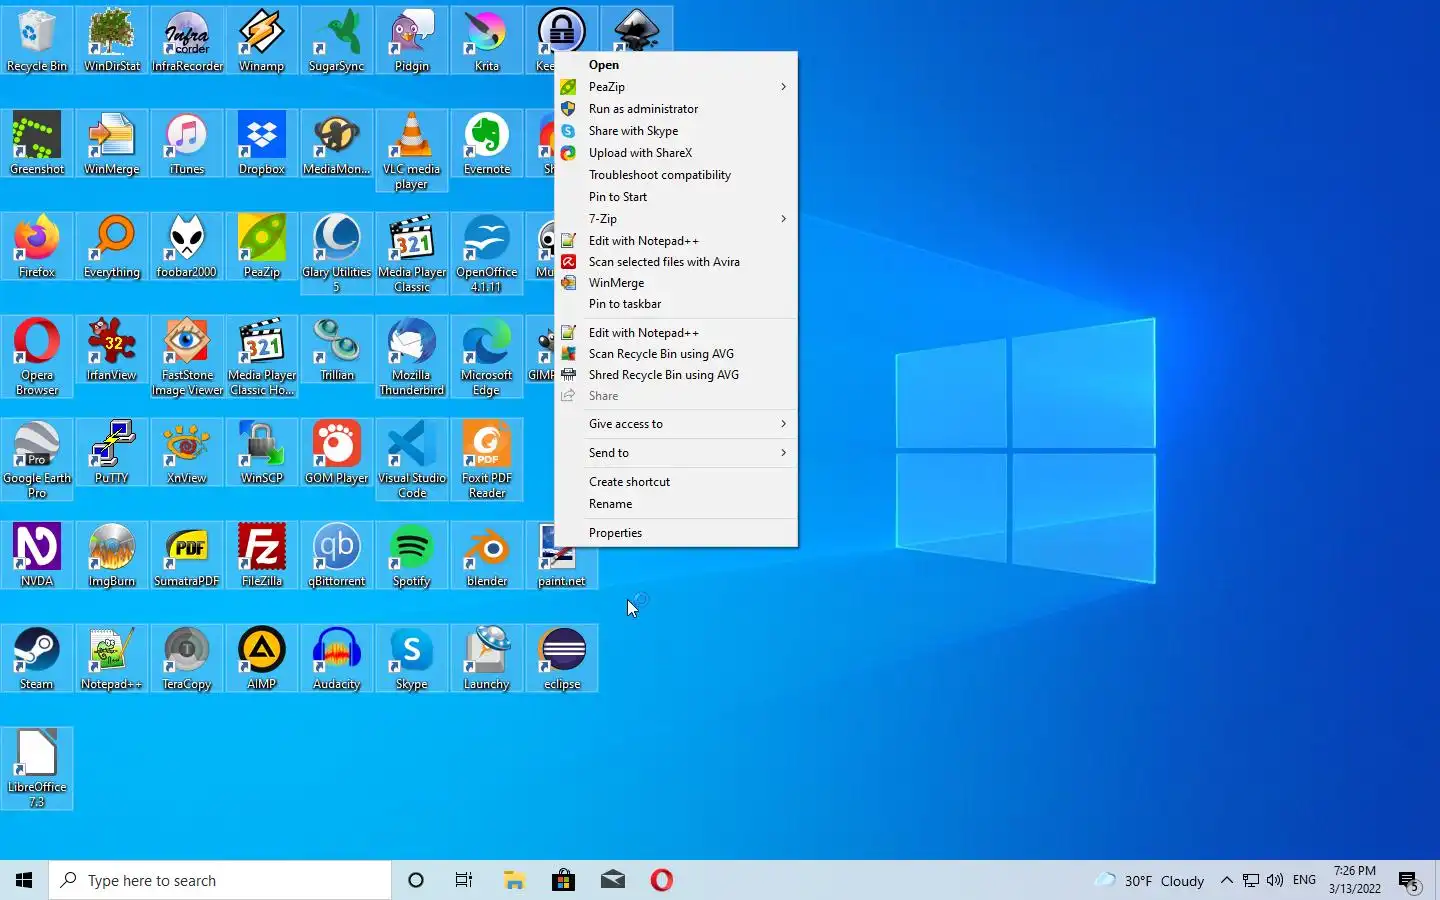Expand the PeaZip submenu
Screen dimensions: 1440x900
(676, 87)
